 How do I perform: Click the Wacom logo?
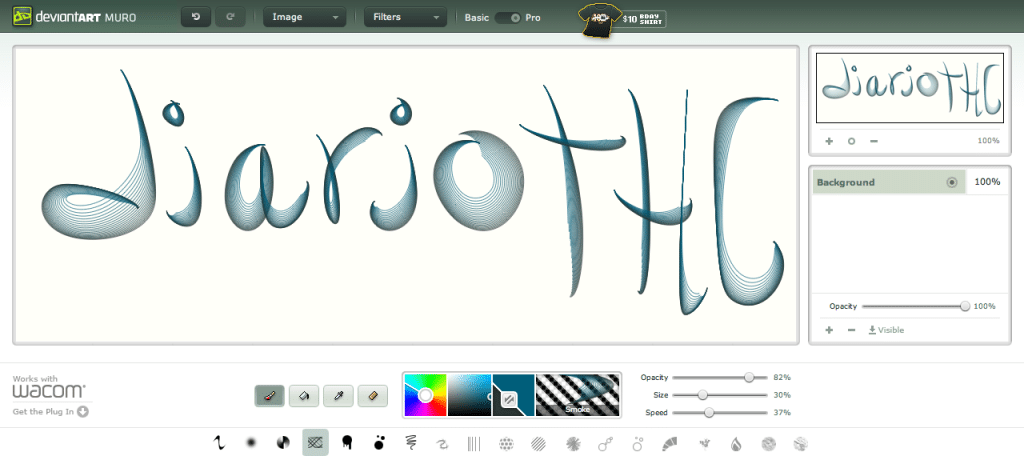click(49, 391)
